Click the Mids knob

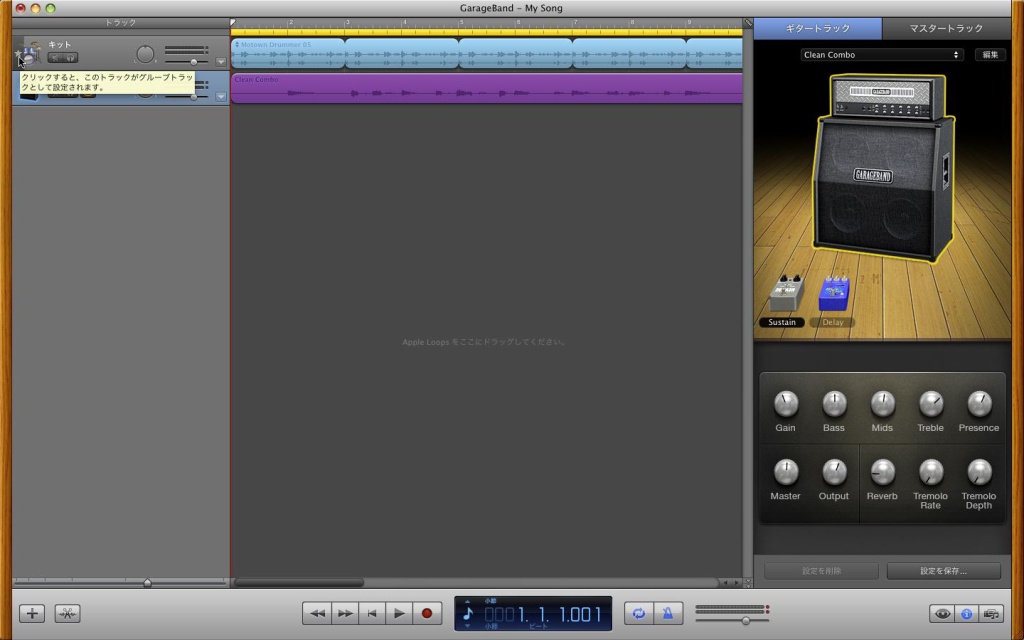[x=882, y=404]
